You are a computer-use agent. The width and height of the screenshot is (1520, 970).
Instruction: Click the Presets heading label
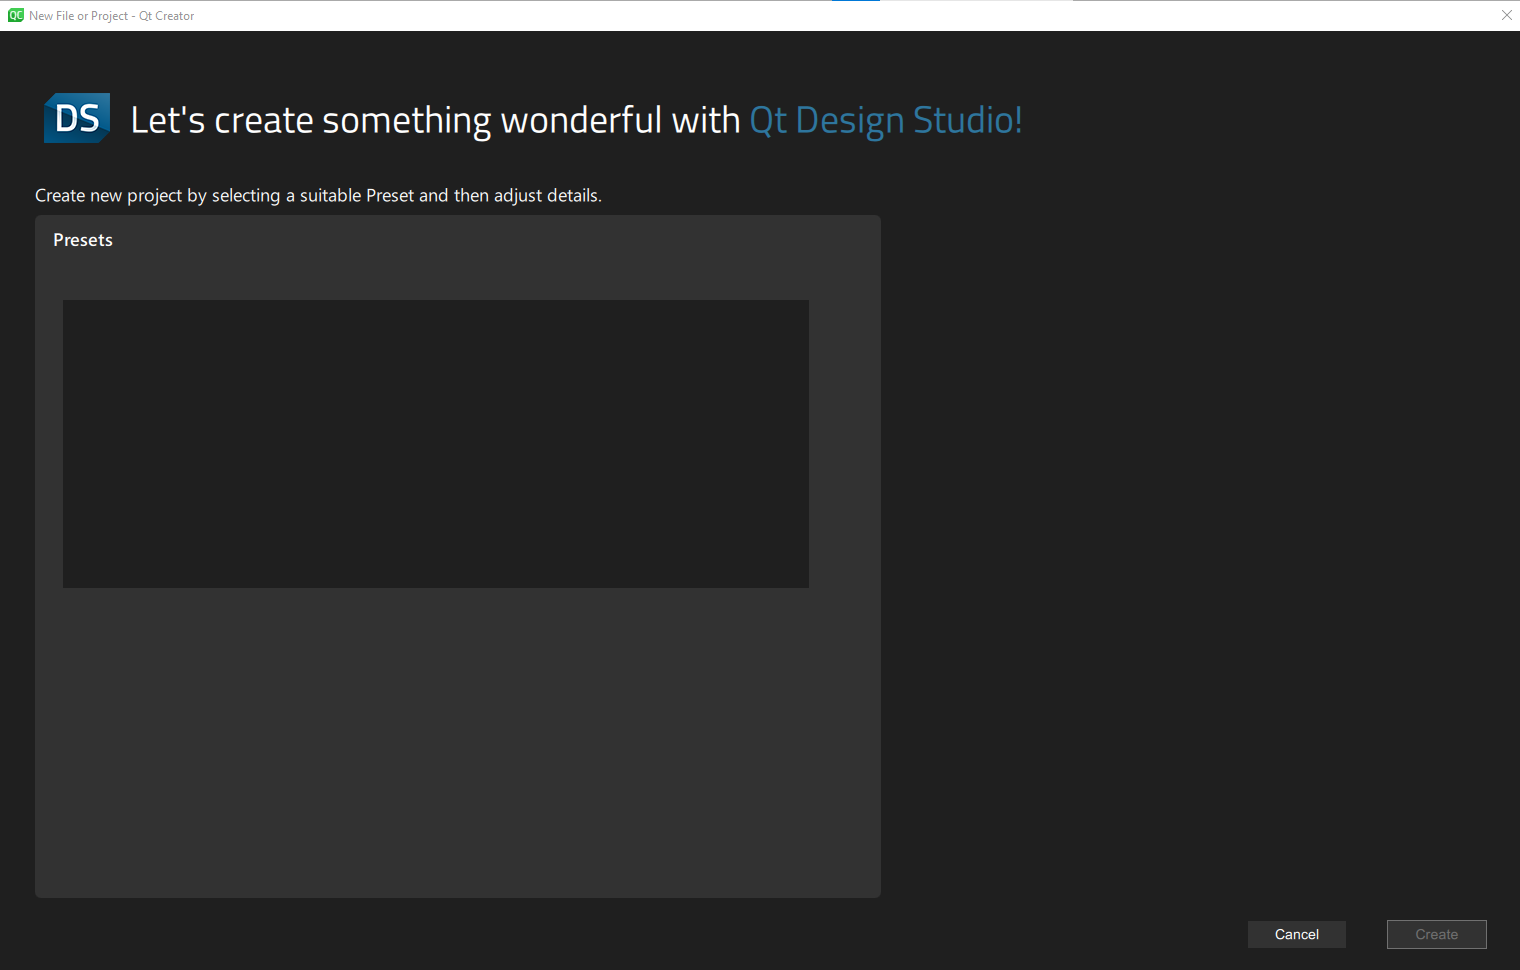pos(83,240)
